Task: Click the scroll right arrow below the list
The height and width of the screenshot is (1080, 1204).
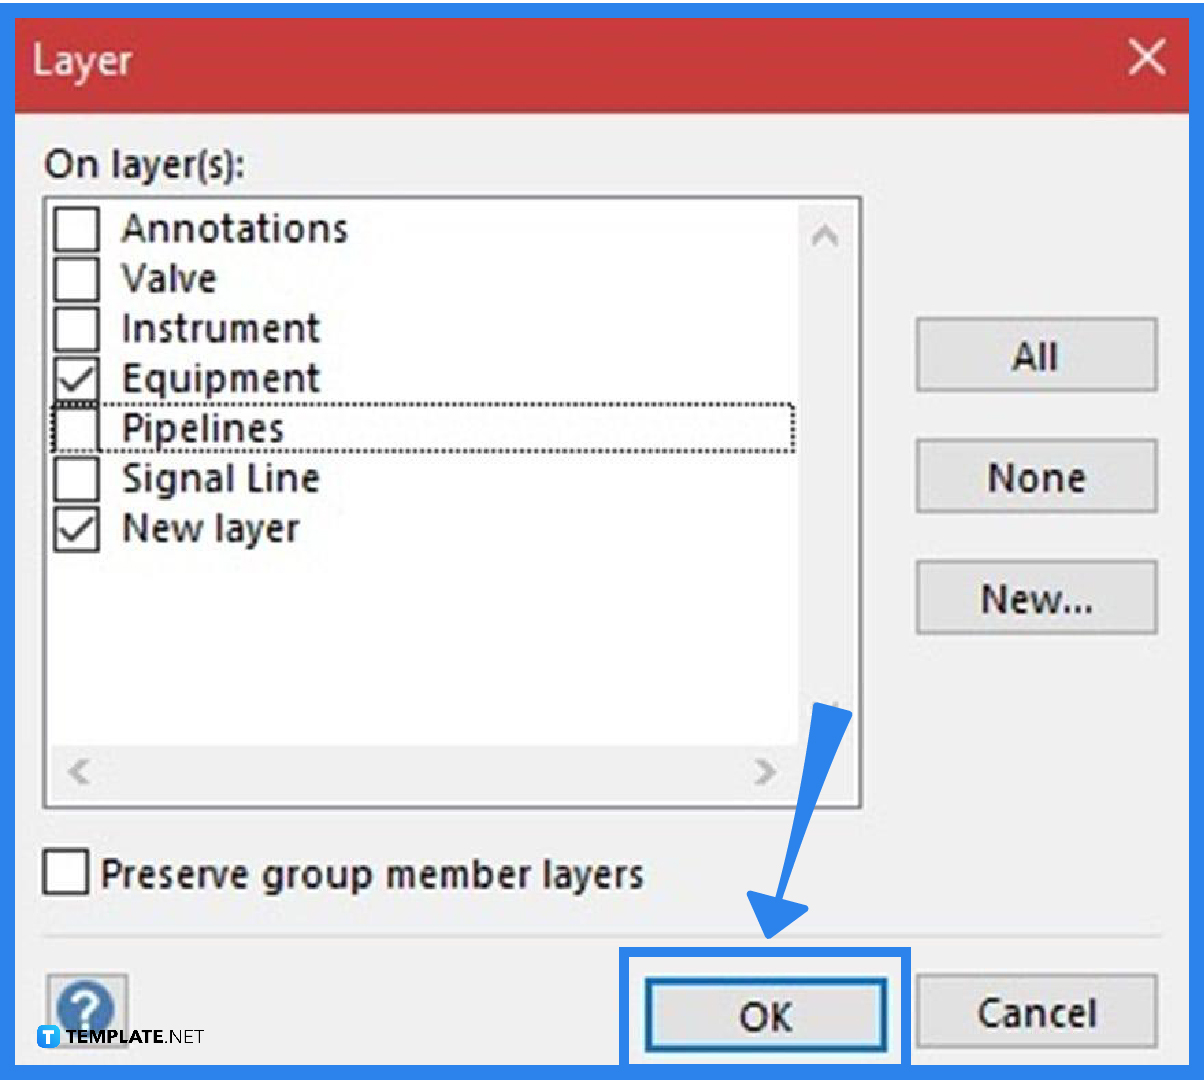Action: pos(765,772)
